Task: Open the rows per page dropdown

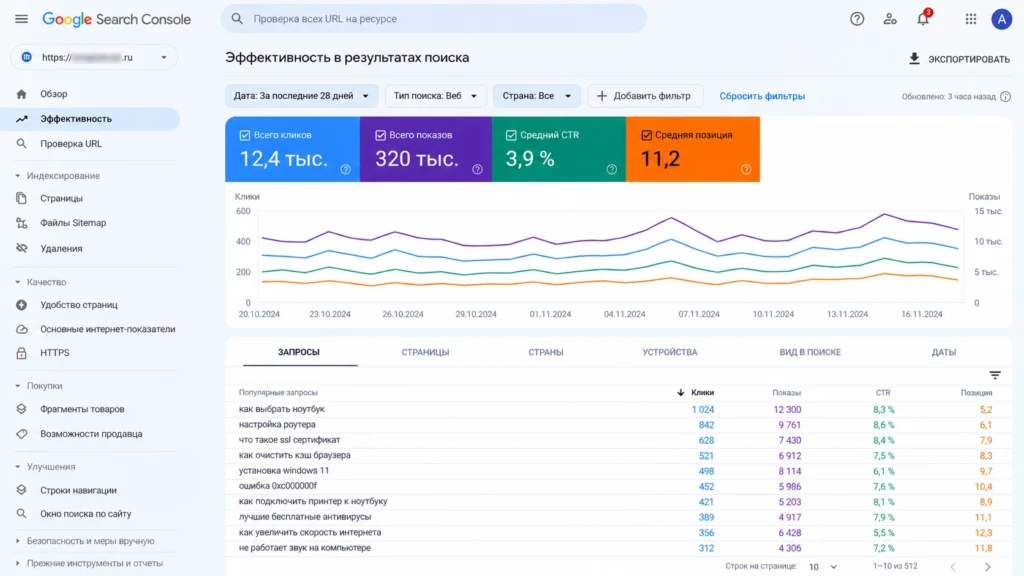Action: click(823, 566)
